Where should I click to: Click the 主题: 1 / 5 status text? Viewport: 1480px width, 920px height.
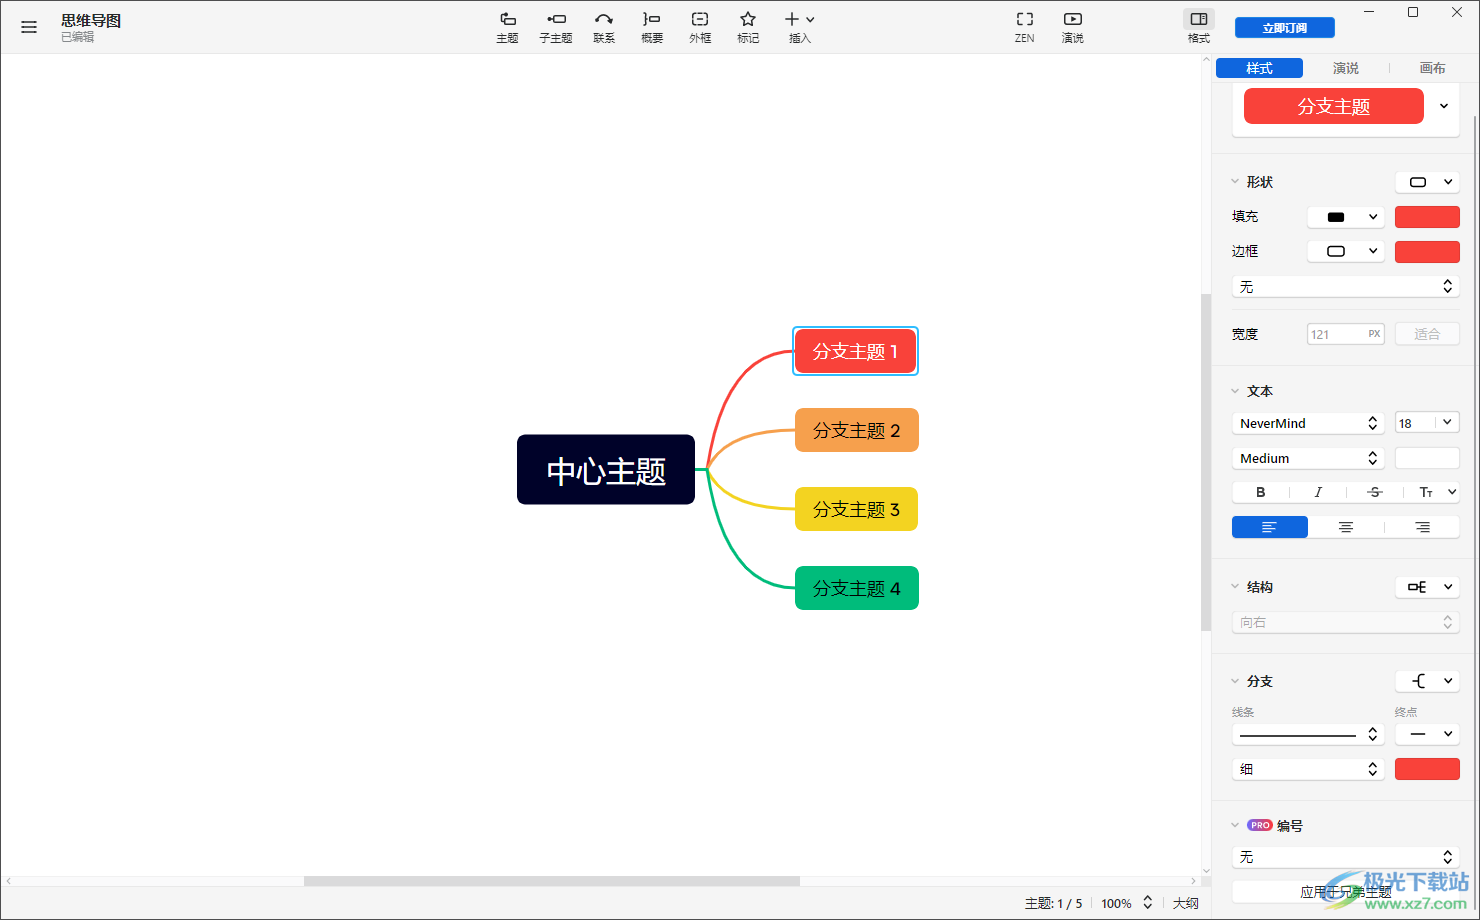(1053, 903)
